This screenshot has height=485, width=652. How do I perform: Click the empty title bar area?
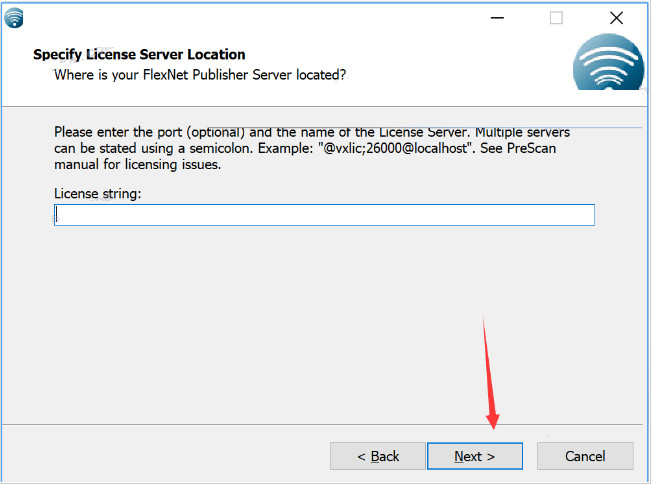point(250,17)
